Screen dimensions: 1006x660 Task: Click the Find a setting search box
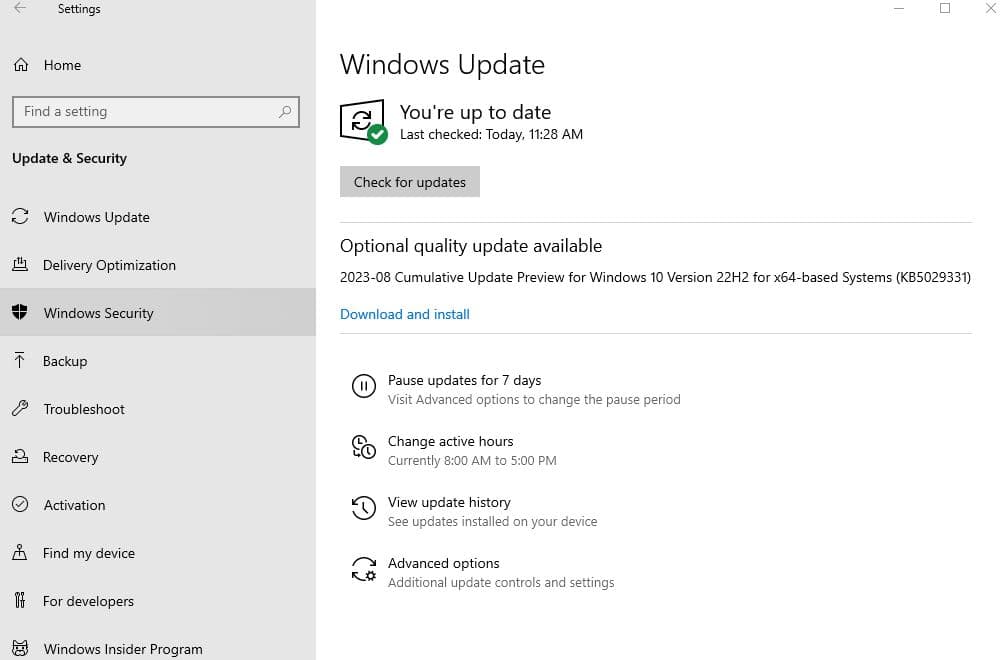tap(156, 112)
